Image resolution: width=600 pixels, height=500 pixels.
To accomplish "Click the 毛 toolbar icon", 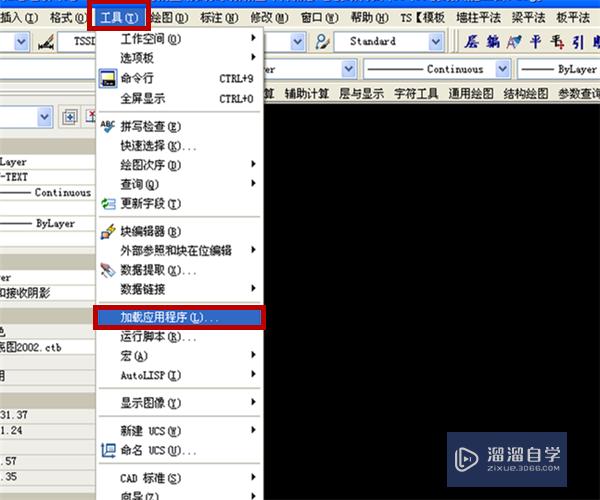I will click(557, 41).
